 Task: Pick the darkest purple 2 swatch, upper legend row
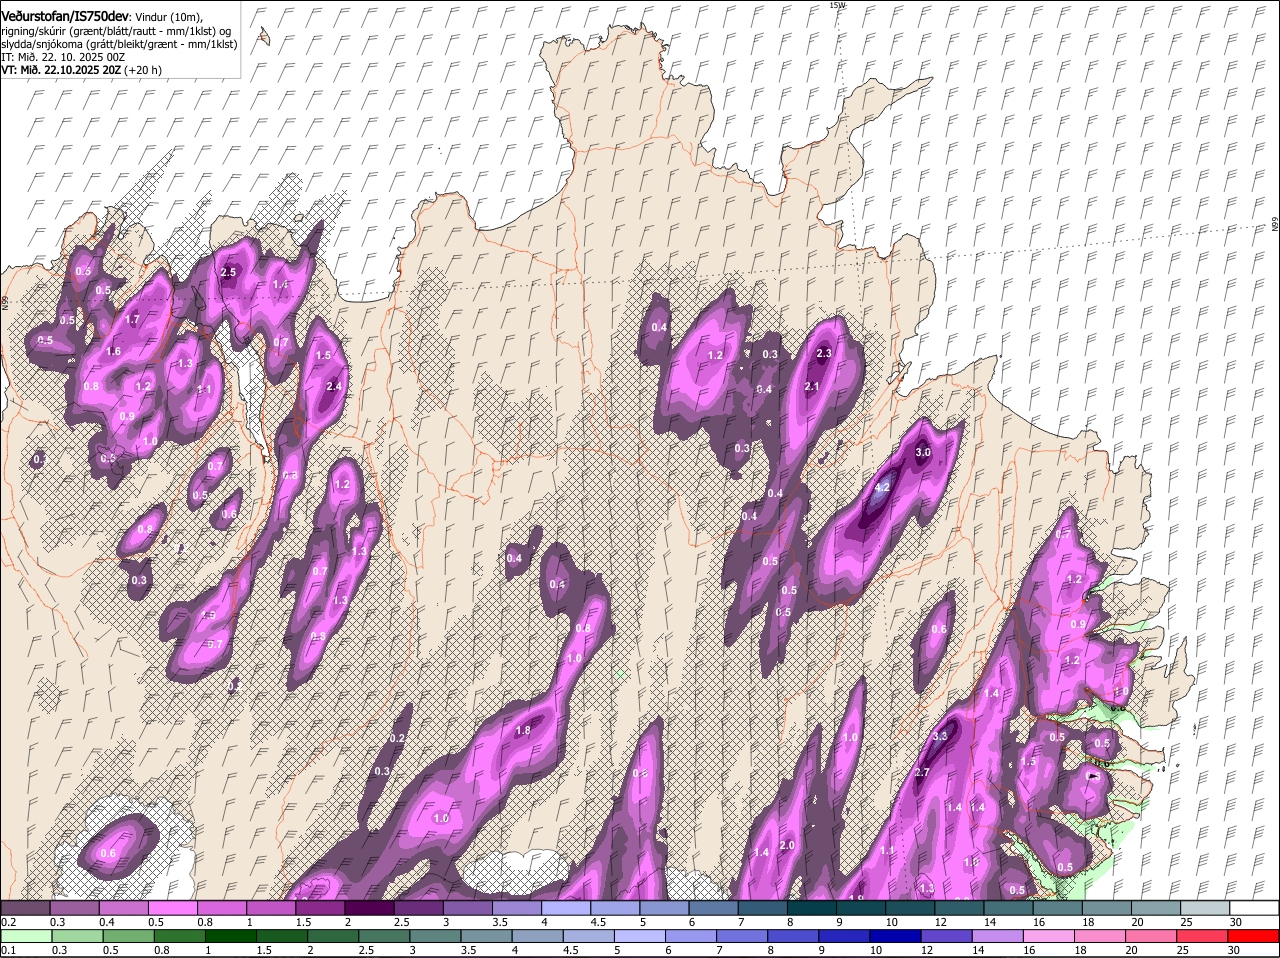tap(369, 908)
